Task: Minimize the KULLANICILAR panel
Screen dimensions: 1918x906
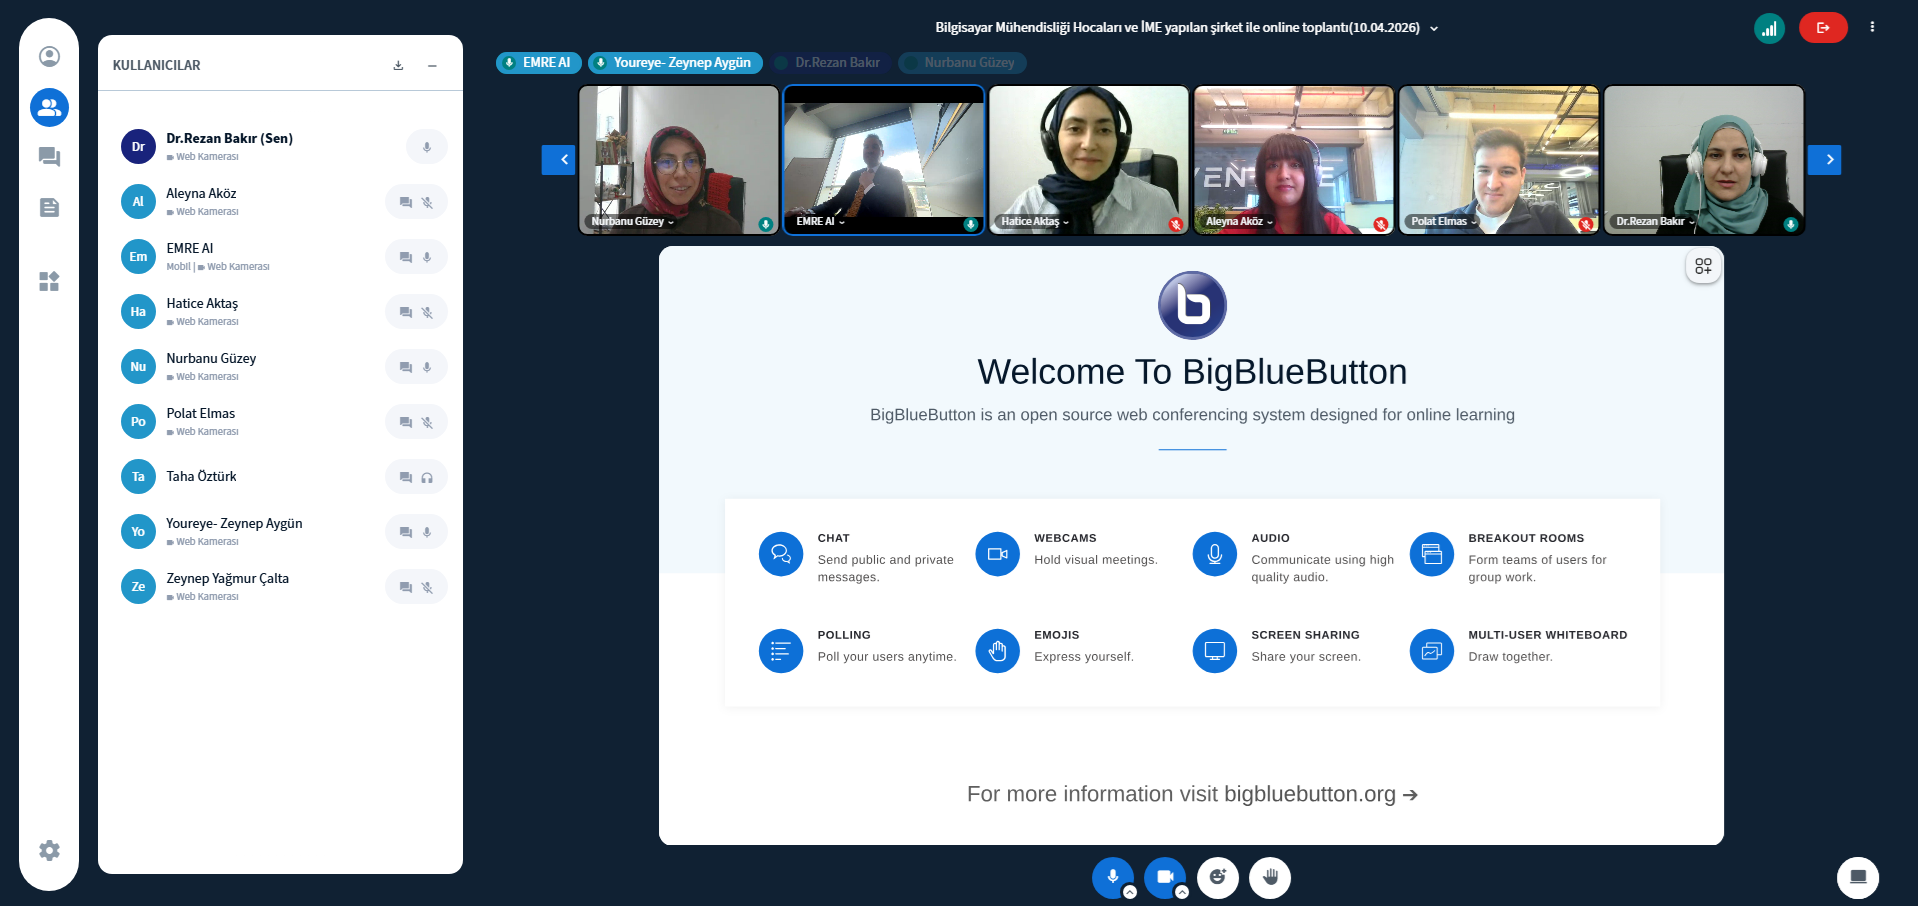Action: pos(432,66)
